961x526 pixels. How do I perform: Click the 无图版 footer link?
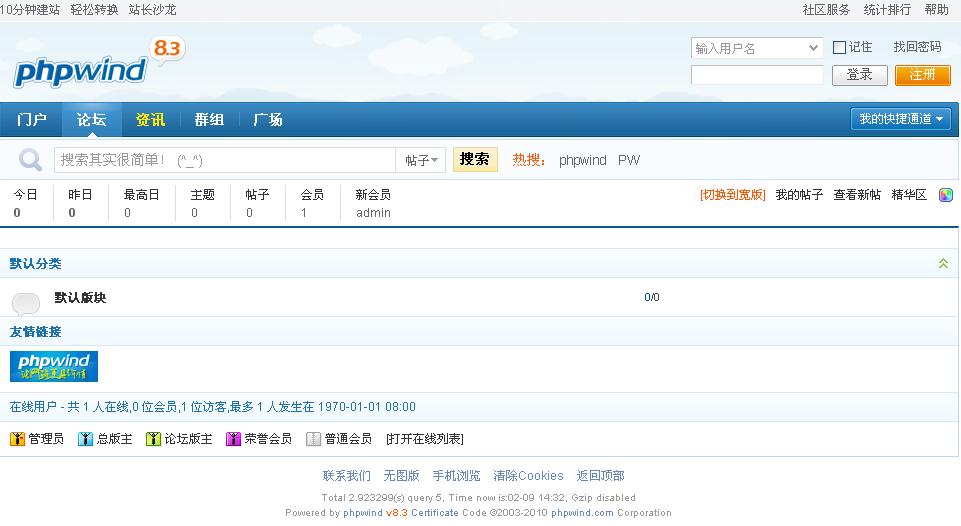[401, 476]
